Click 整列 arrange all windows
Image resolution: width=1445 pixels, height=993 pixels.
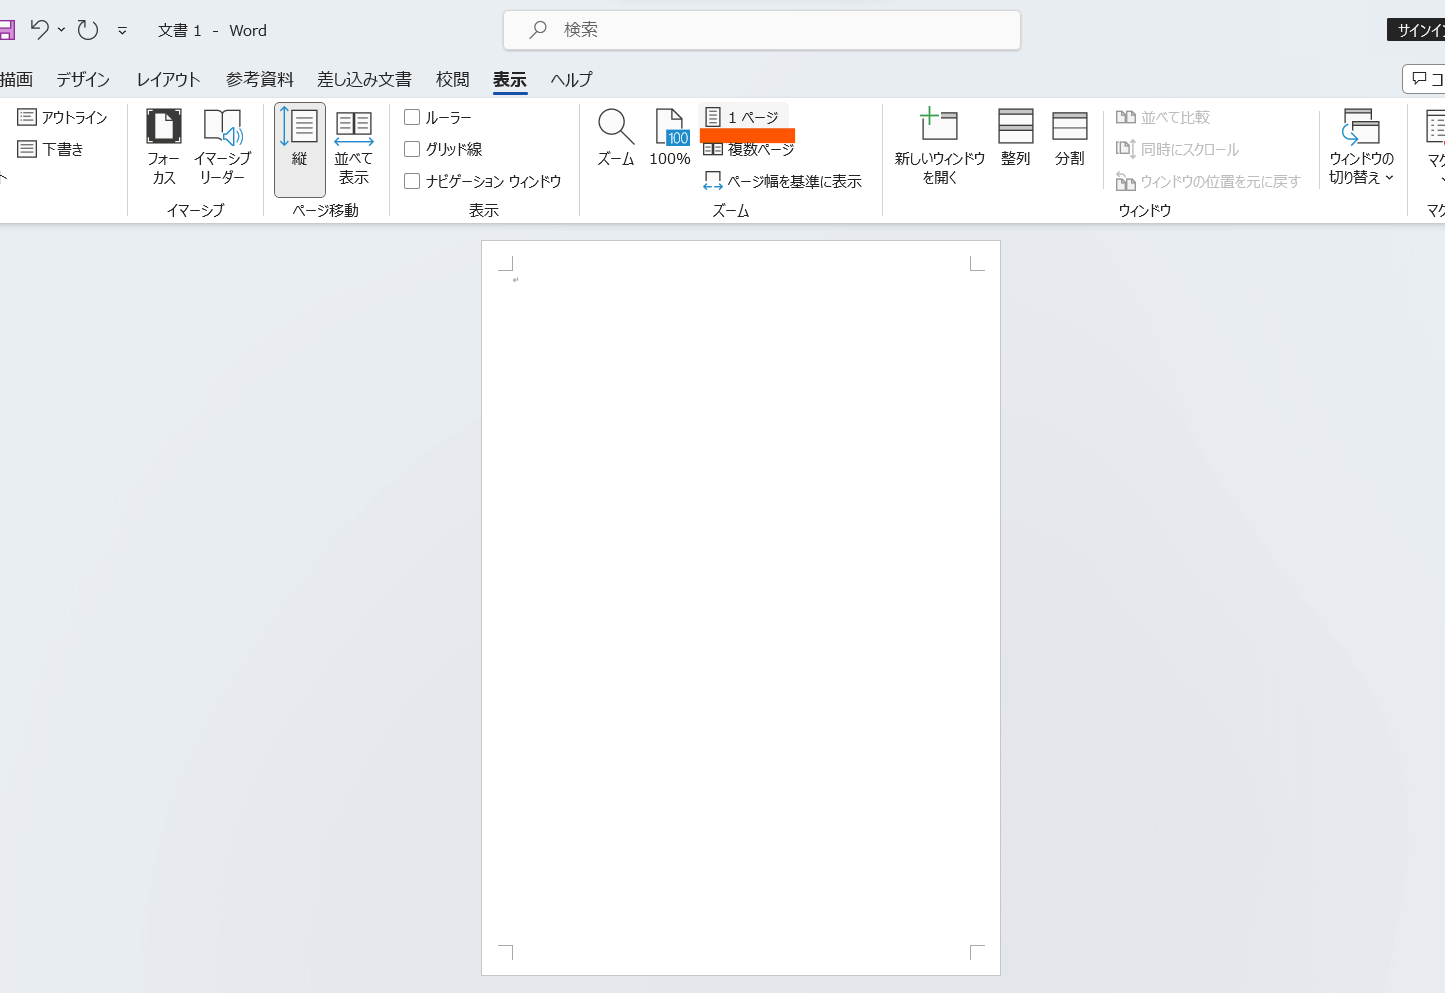1015,137
